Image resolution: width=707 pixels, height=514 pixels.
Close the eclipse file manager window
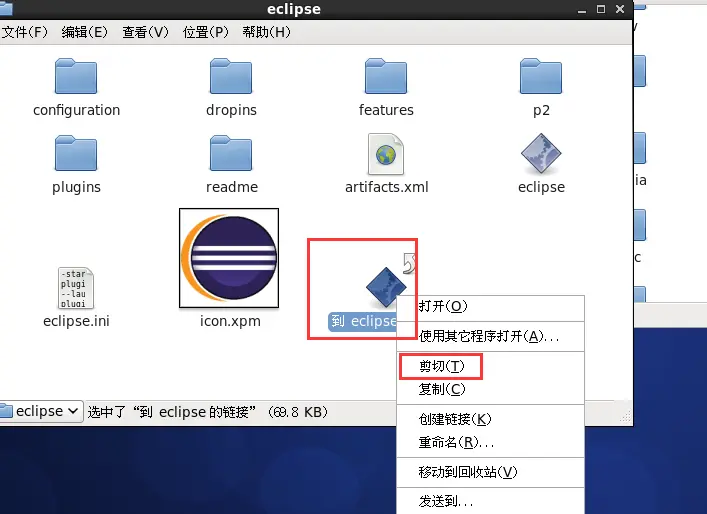[620, 9]
